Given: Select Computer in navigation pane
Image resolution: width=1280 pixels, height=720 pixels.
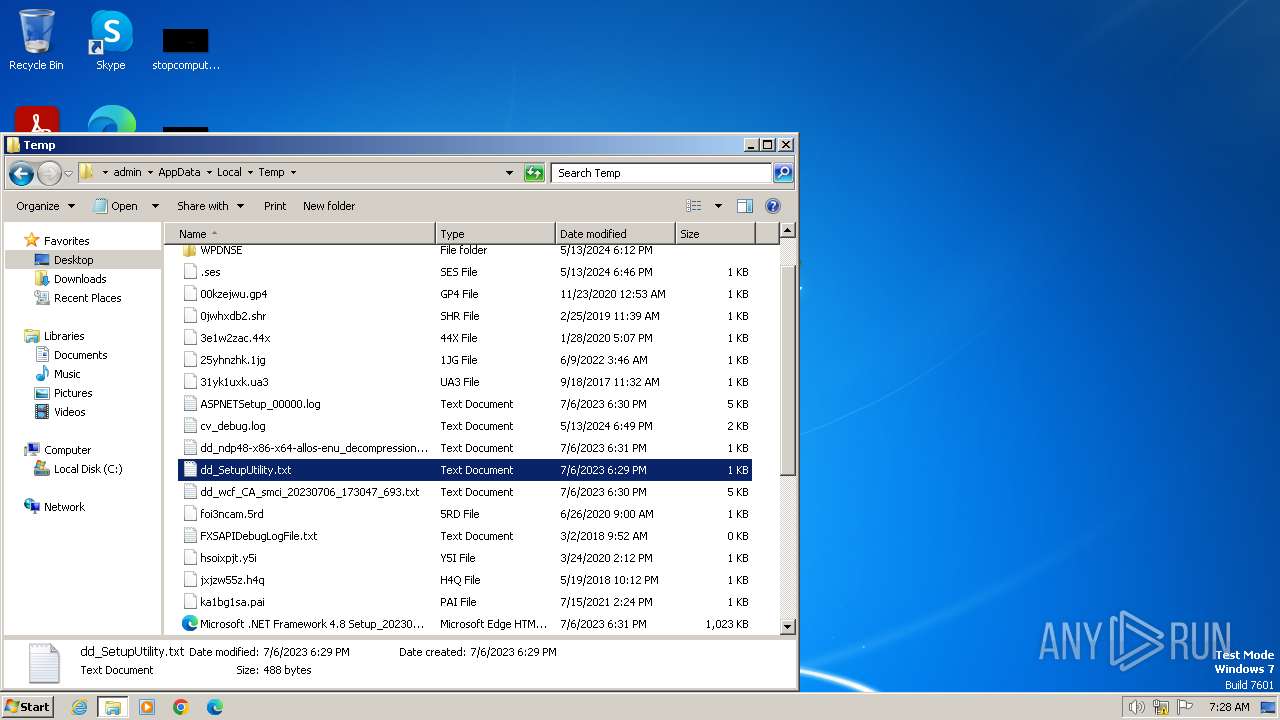Looking at the screenshot, I should (67, 450).
